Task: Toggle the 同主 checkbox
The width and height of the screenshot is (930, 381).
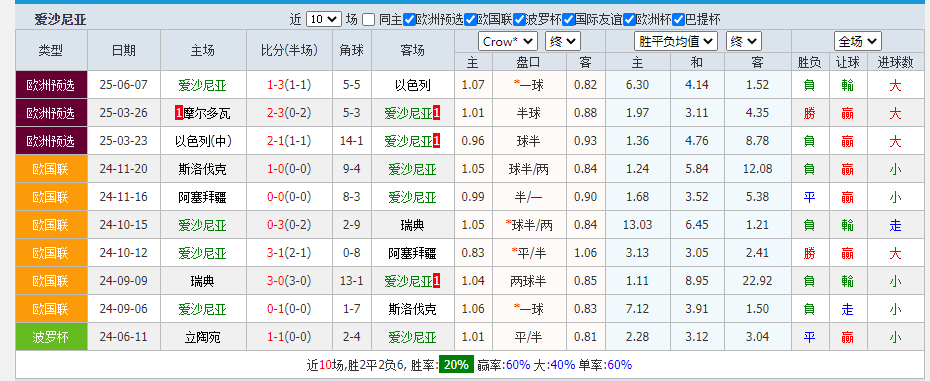Action: (x=369, y=20)
